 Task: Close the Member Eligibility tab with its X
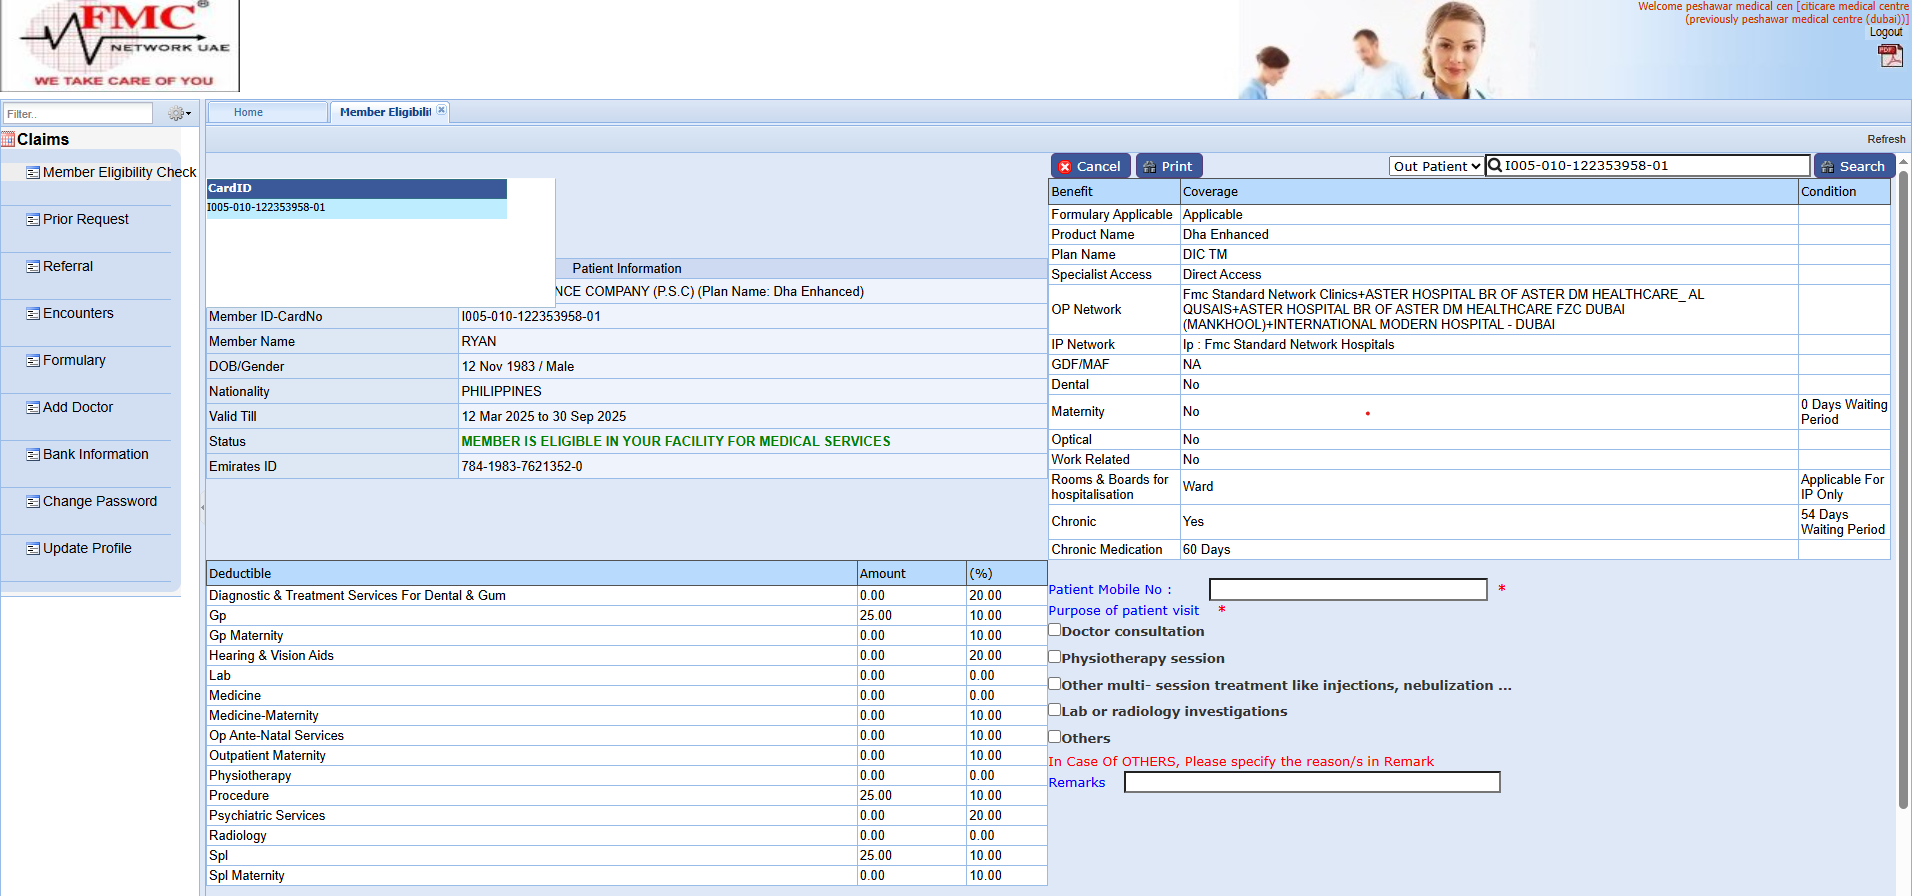(441, 111)
